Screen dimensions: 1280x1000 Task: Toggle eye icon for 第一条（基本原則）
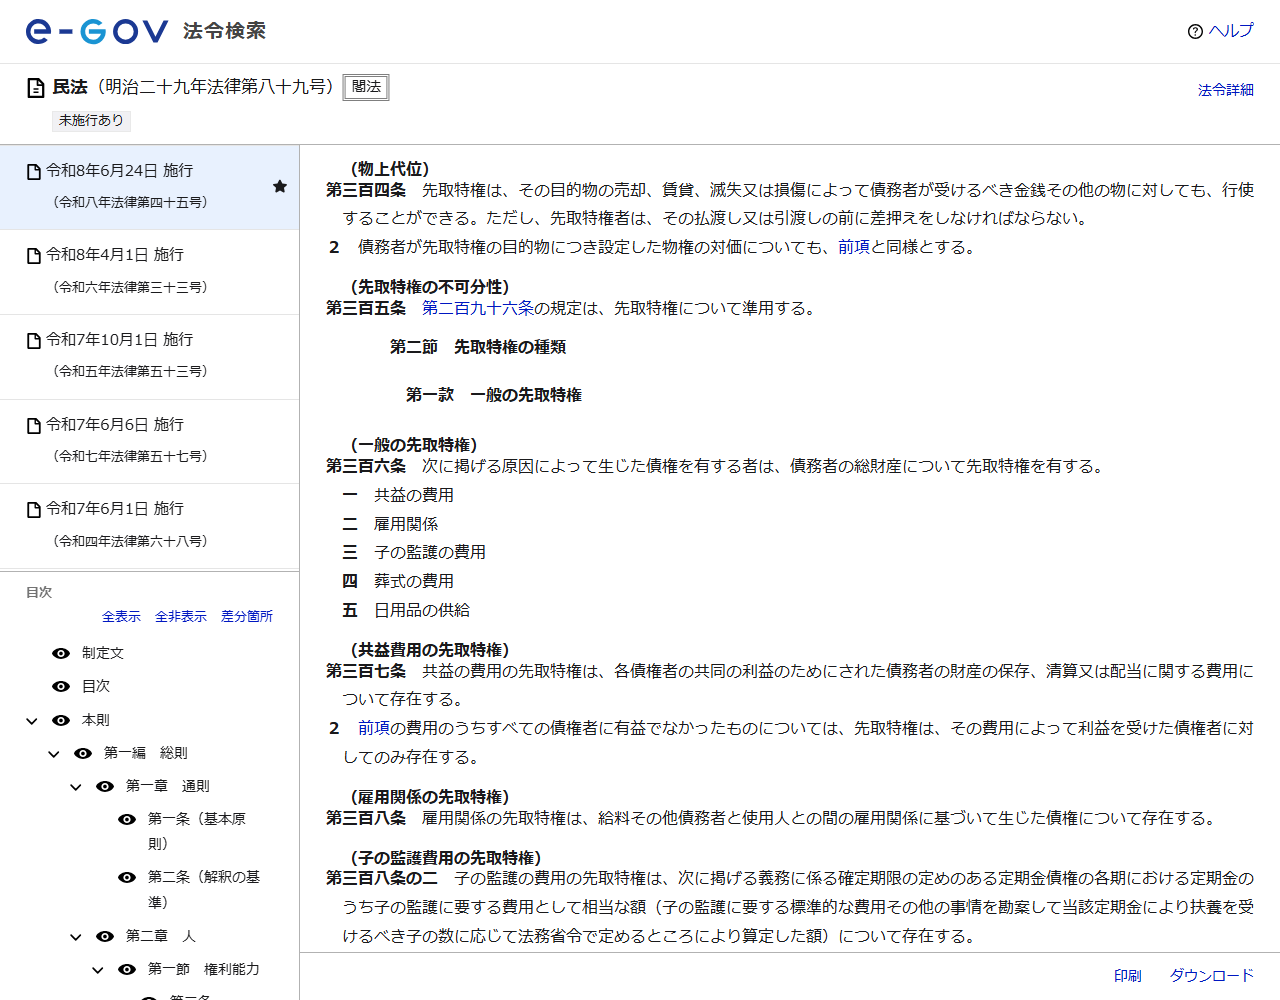(127, 819)
